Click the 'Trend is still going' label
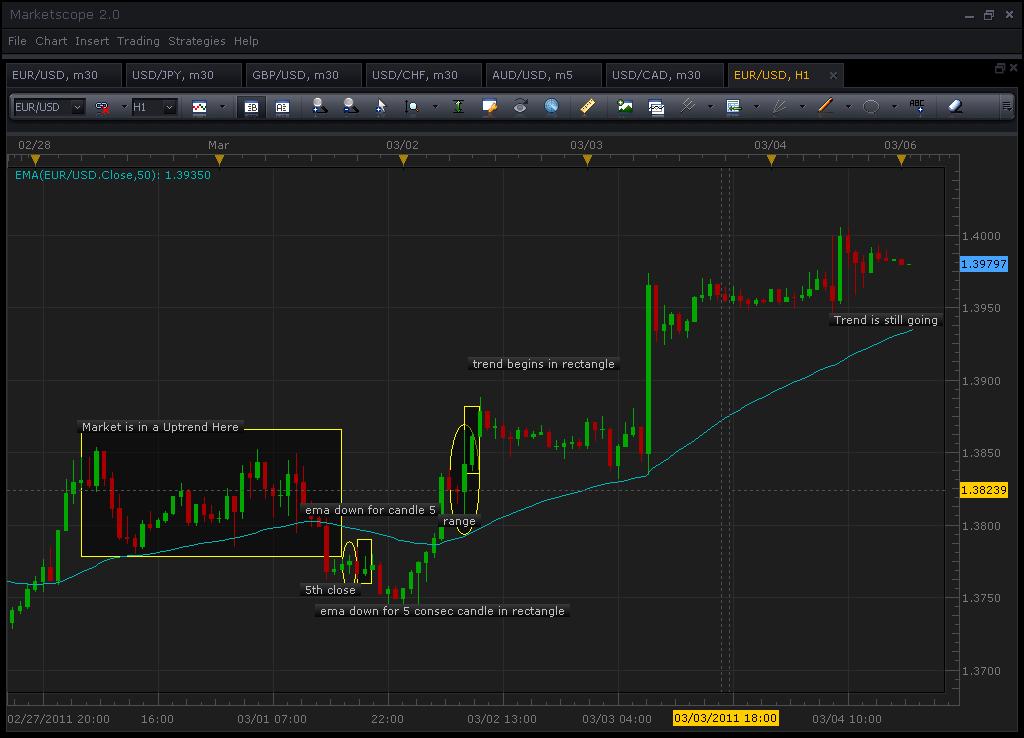 pyautogui.click(x=886, y=320)
